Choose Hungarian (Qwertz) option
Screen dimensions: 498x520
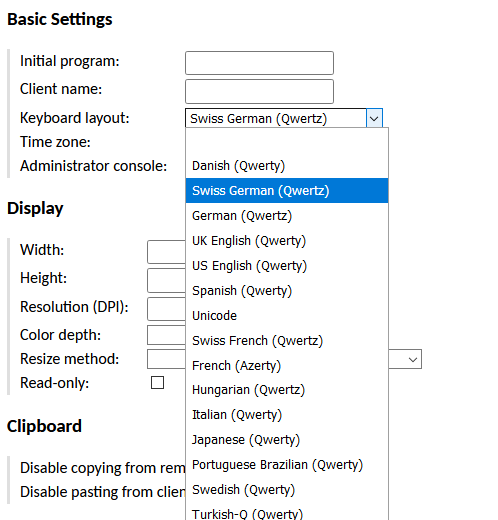287,390
